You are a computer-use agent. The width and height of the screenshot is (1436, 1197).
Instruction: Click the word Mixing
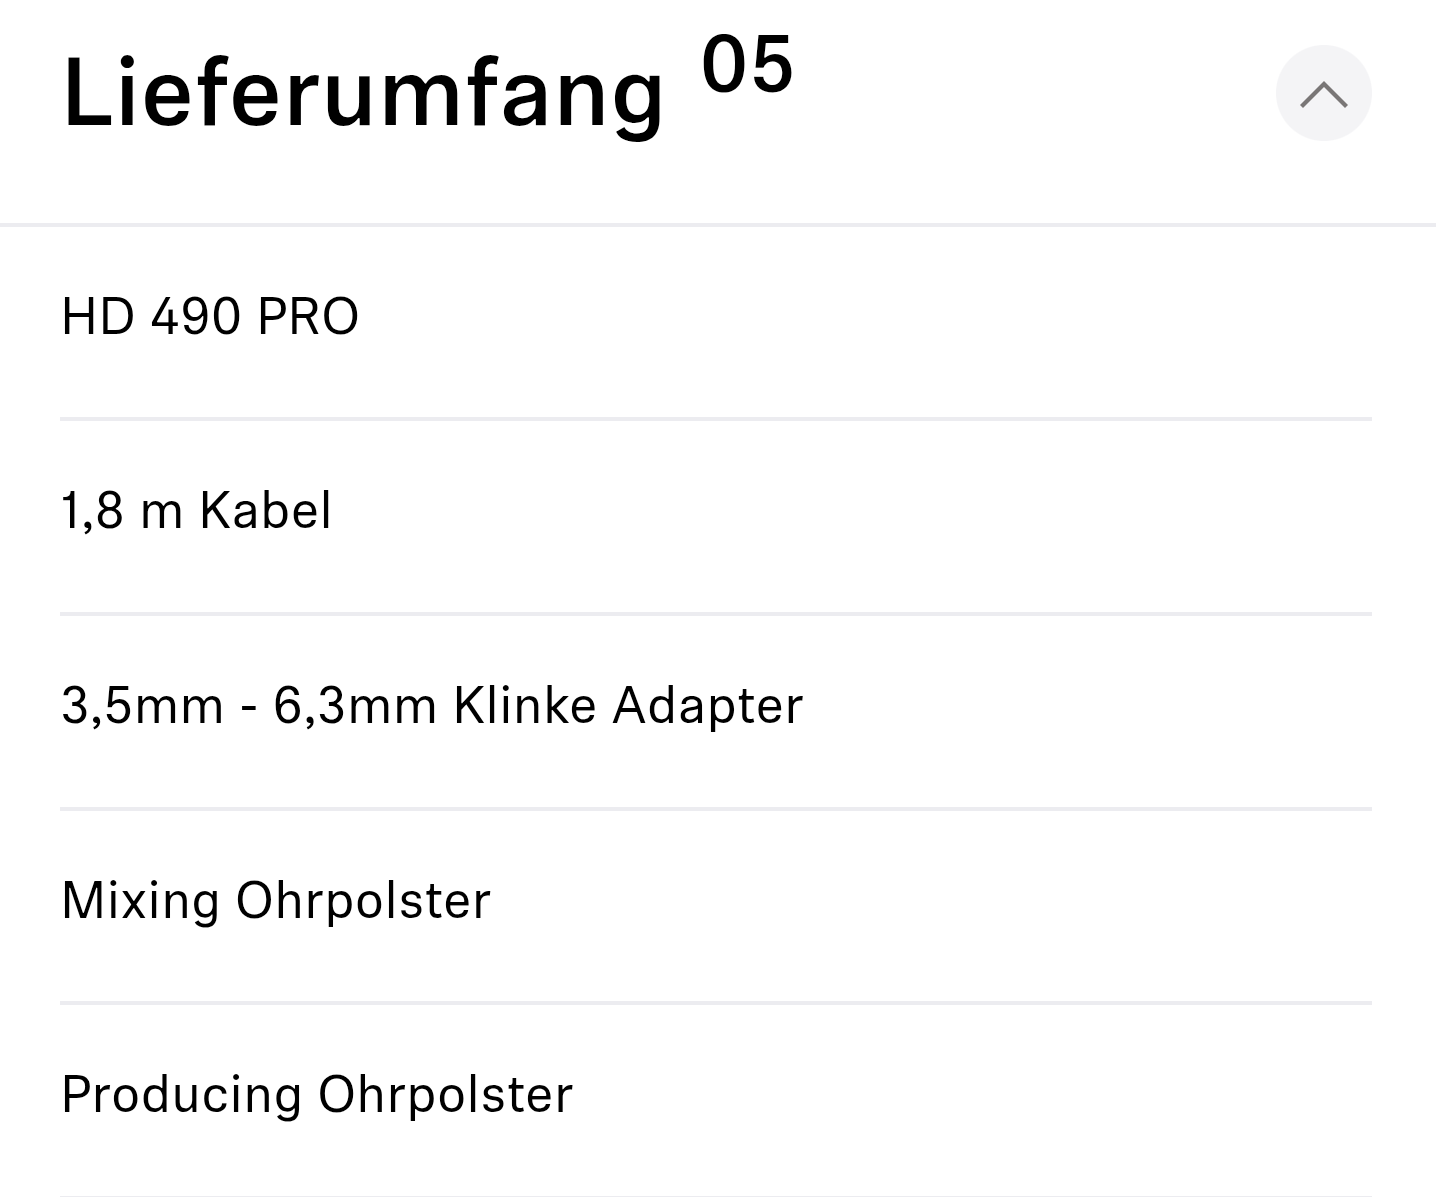pos(140,900)
